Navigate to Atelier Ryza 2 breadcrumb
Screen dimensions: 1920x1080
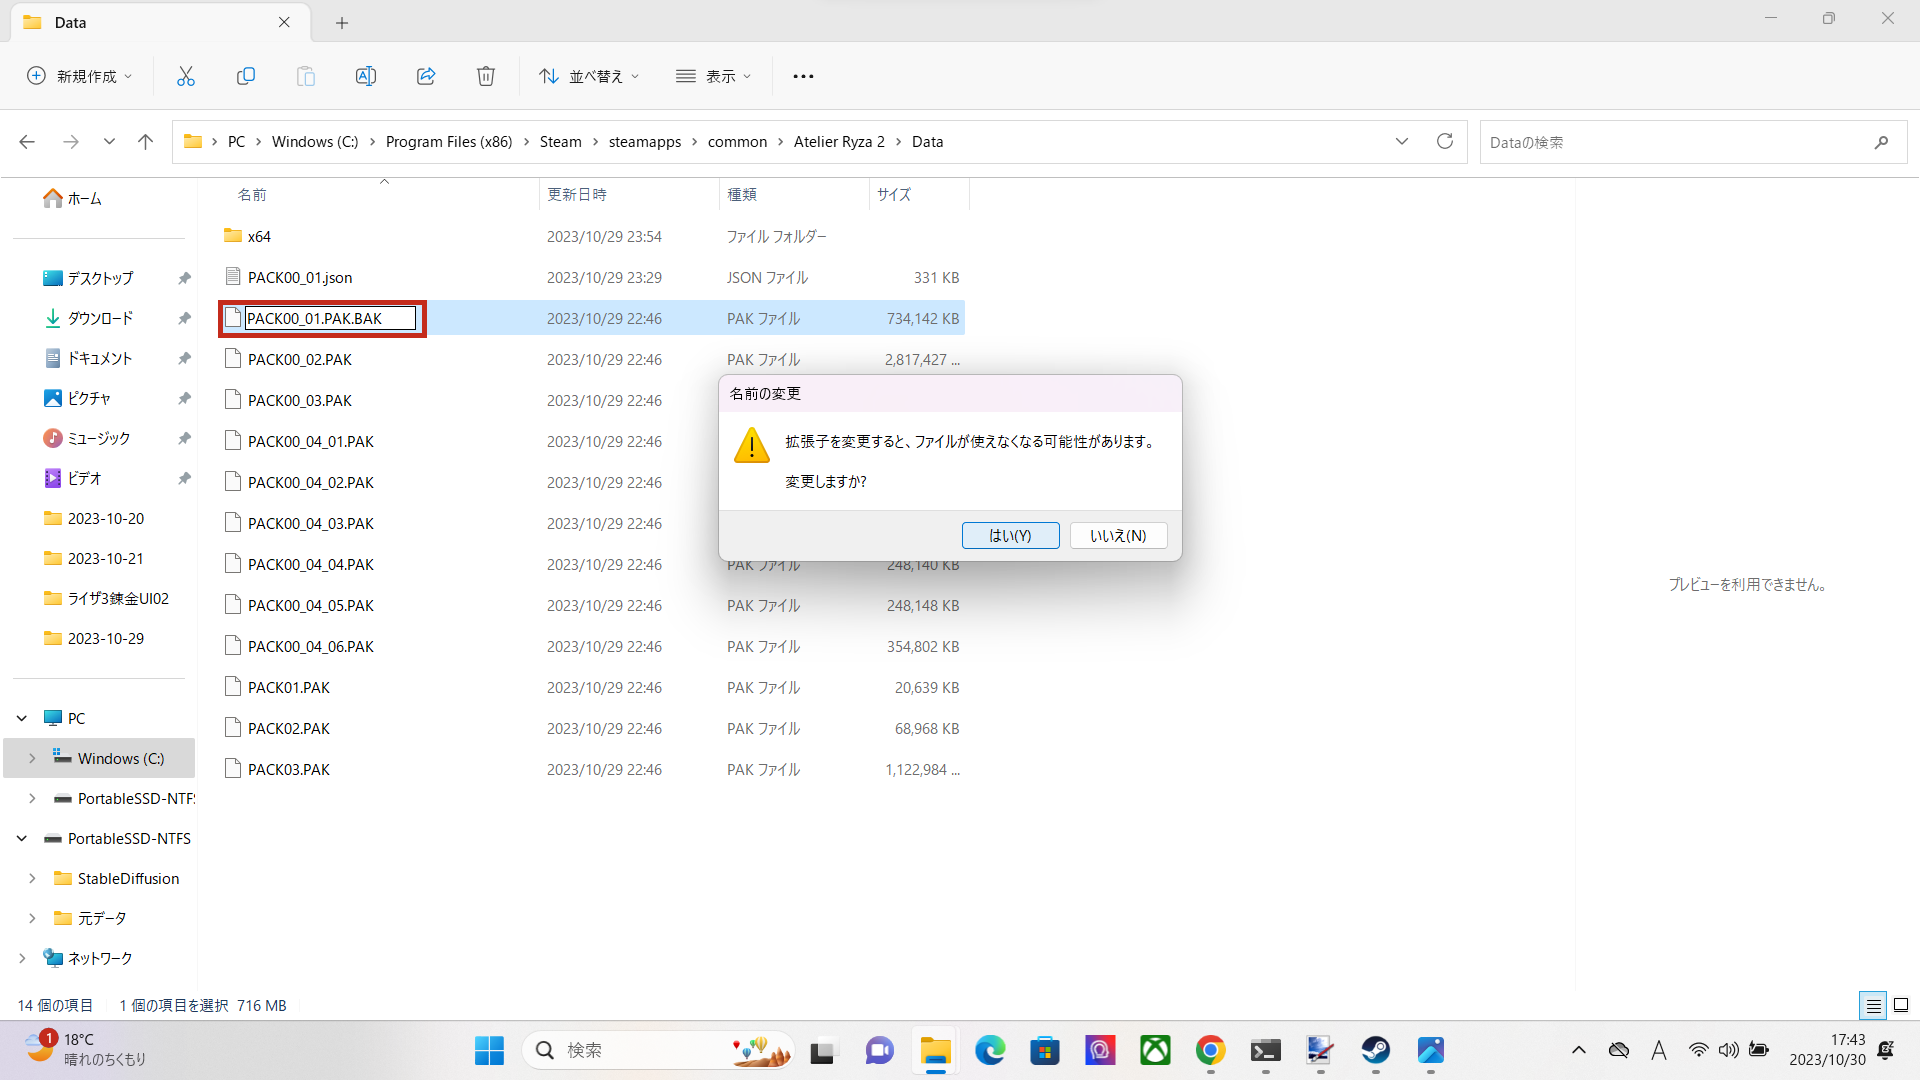[x=839, y=142]
